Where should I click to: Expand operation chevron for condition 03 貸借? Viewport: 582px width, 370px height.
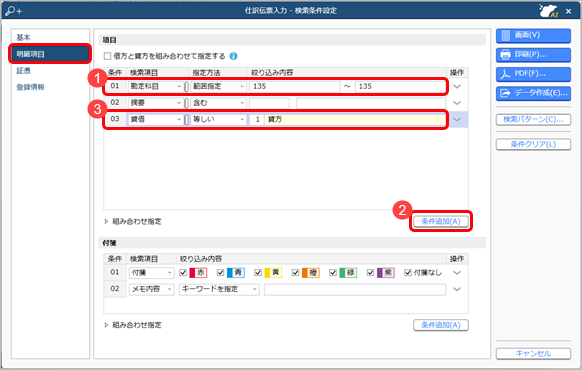[x=457, y=119]
